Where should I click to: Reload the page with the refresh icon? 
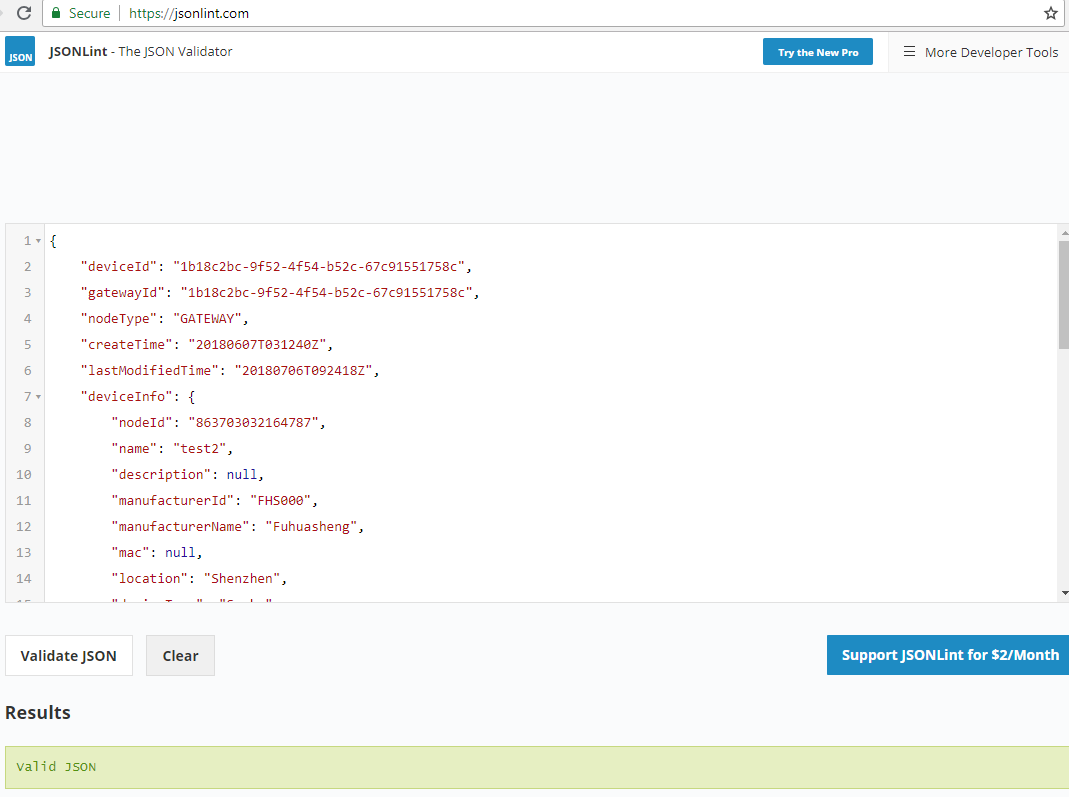coord(24,13)
